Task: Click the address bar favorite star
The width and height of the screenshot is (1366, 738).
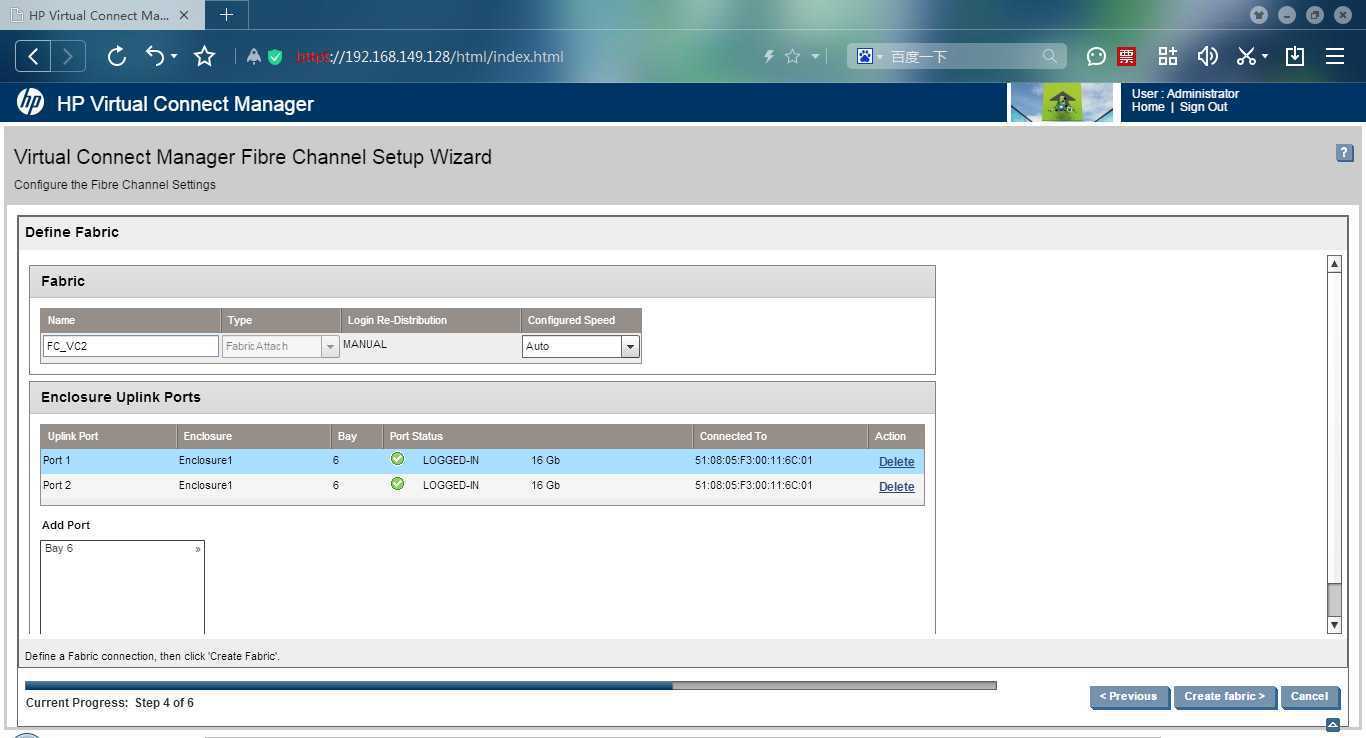Action: [793, 57]
